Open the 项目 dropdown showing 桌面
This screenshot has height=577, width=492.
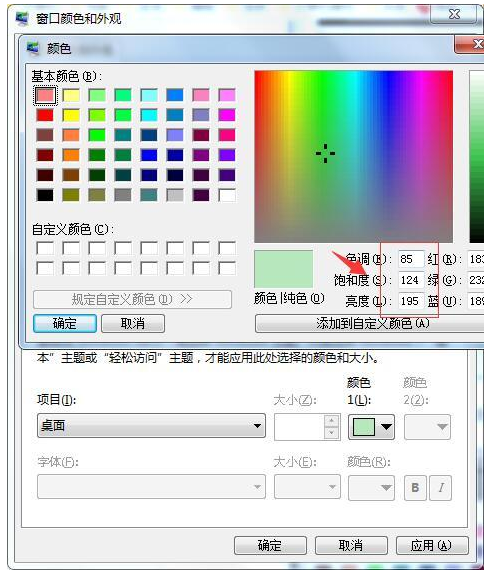151,425
